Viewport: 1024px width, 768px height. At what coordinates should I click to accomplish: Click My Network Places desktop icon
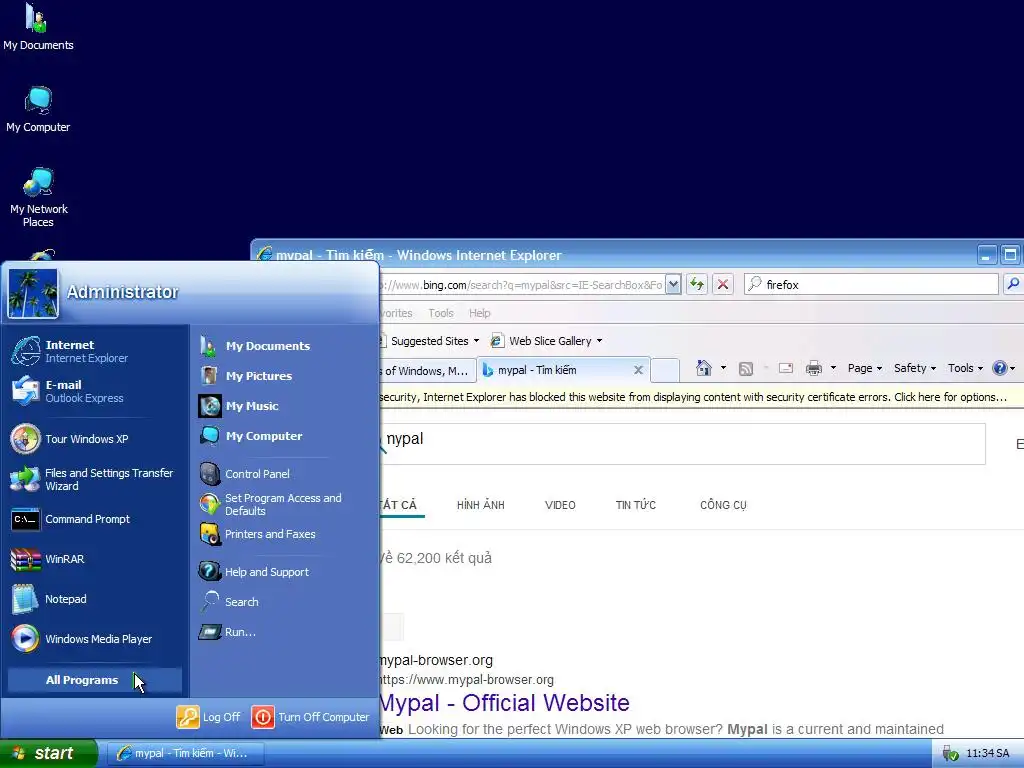point(39,197)
